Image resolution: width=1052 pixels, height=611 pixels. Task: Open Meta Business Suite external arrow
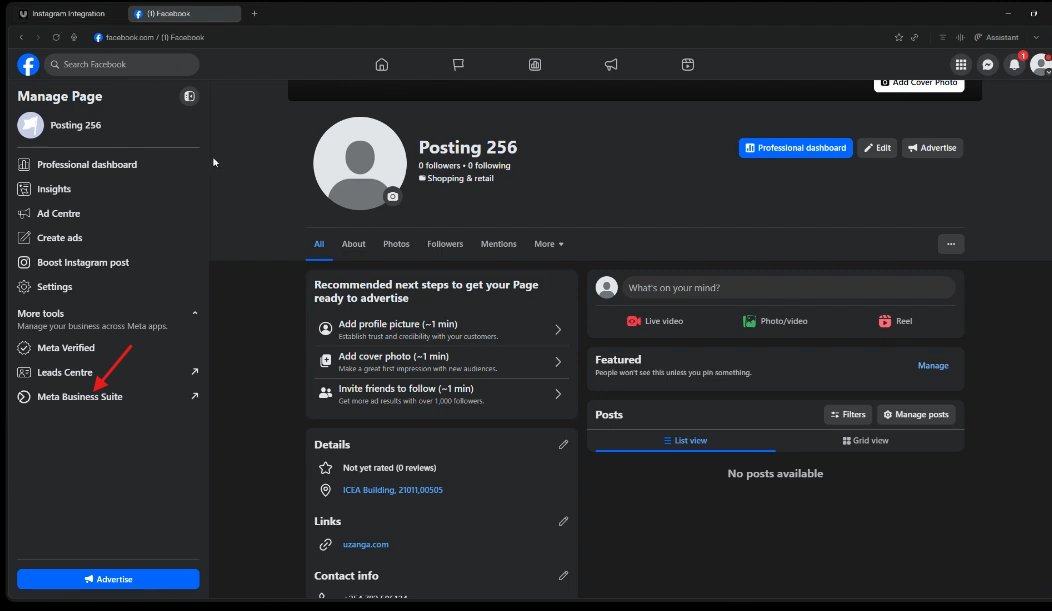click(195, 396)
